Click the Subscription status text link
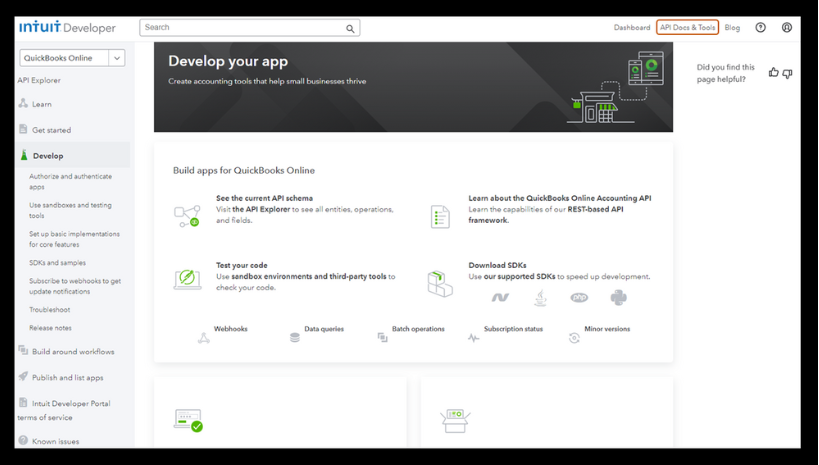The image size is (819, 465). (x=513, y=329)
